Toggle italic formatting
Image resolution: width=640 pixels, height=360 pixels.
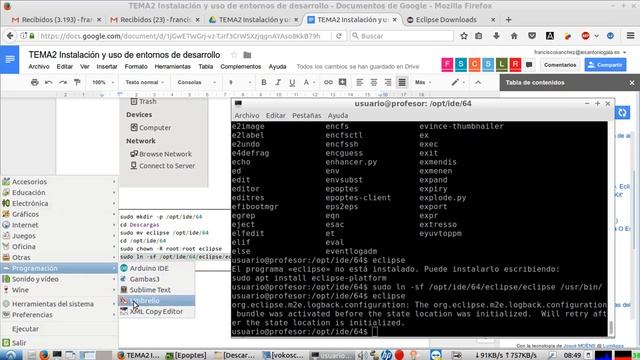pos(278,82)
